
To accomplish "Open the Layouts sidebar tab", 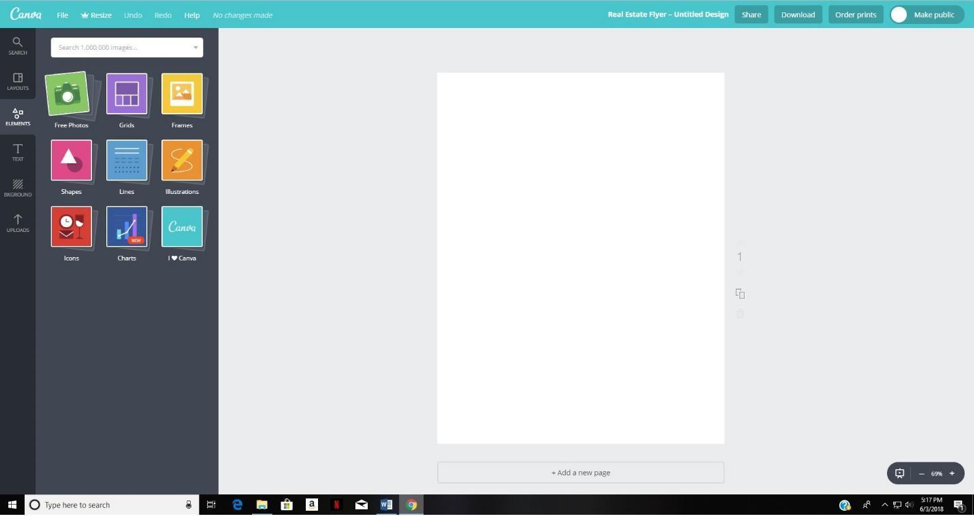I will [17, 81].
